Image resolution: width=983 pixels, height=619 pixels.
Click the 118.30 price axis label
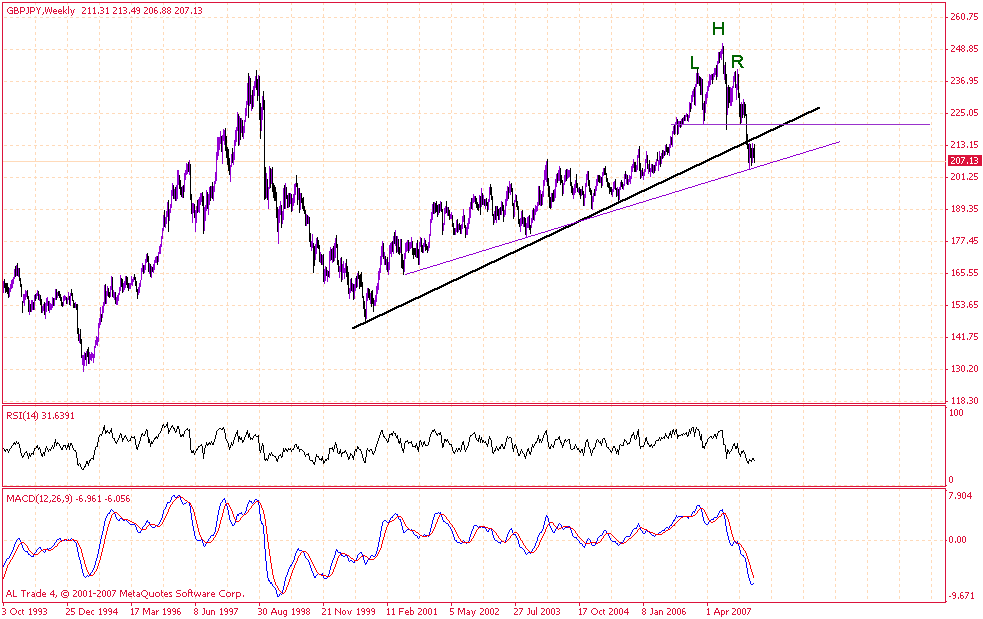tap(964, 400)
